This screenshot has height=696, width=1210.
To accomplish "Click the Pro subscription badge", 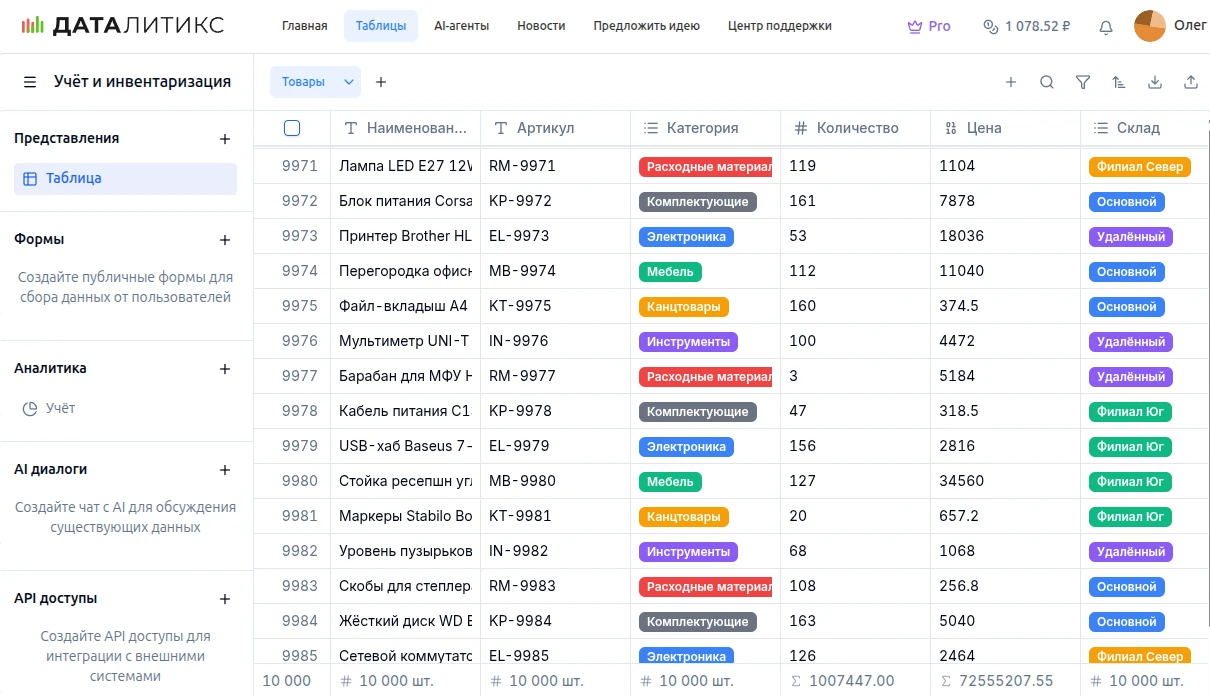I will pyautogui.click(x=929, y=27).
